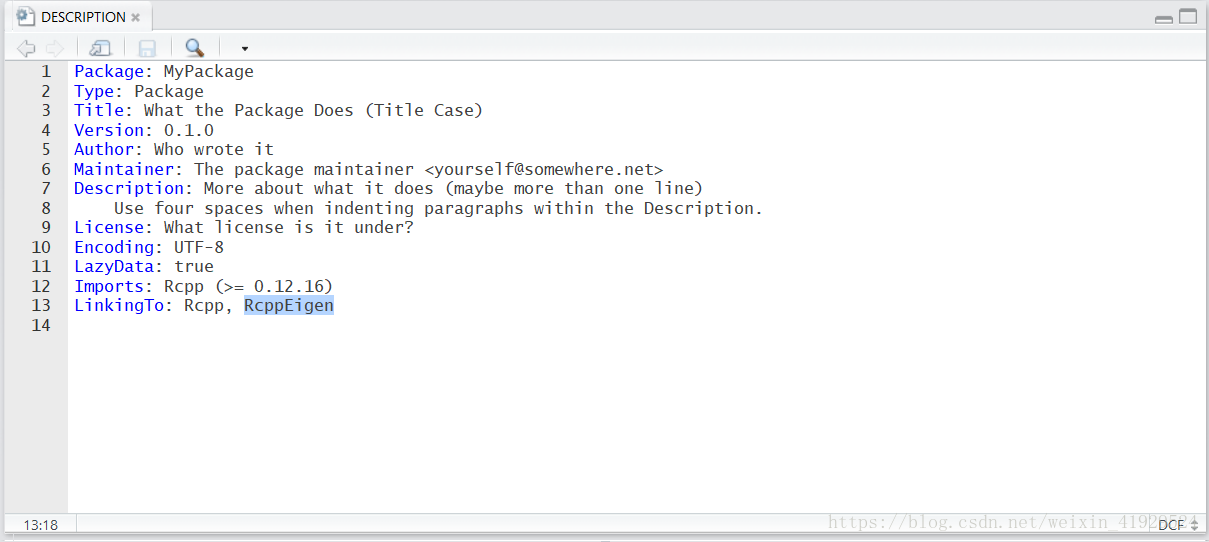Image resolution: width=1209 pixels, height=542 pixels.
Task: Open the toolbar options dropdown arrow
Action: (x=244, y=48)
